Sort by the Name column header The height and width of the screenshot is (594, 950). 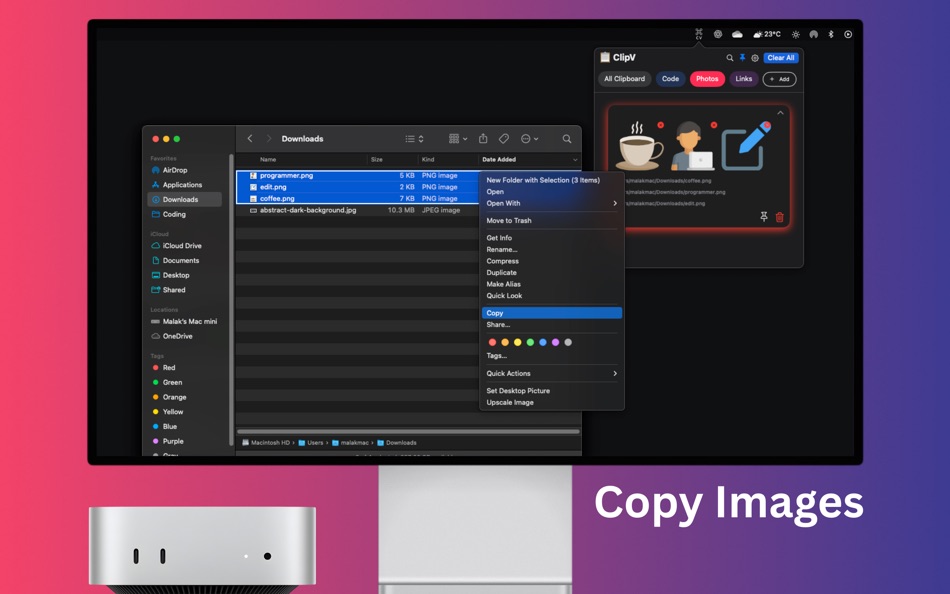(x=268, y=159)
